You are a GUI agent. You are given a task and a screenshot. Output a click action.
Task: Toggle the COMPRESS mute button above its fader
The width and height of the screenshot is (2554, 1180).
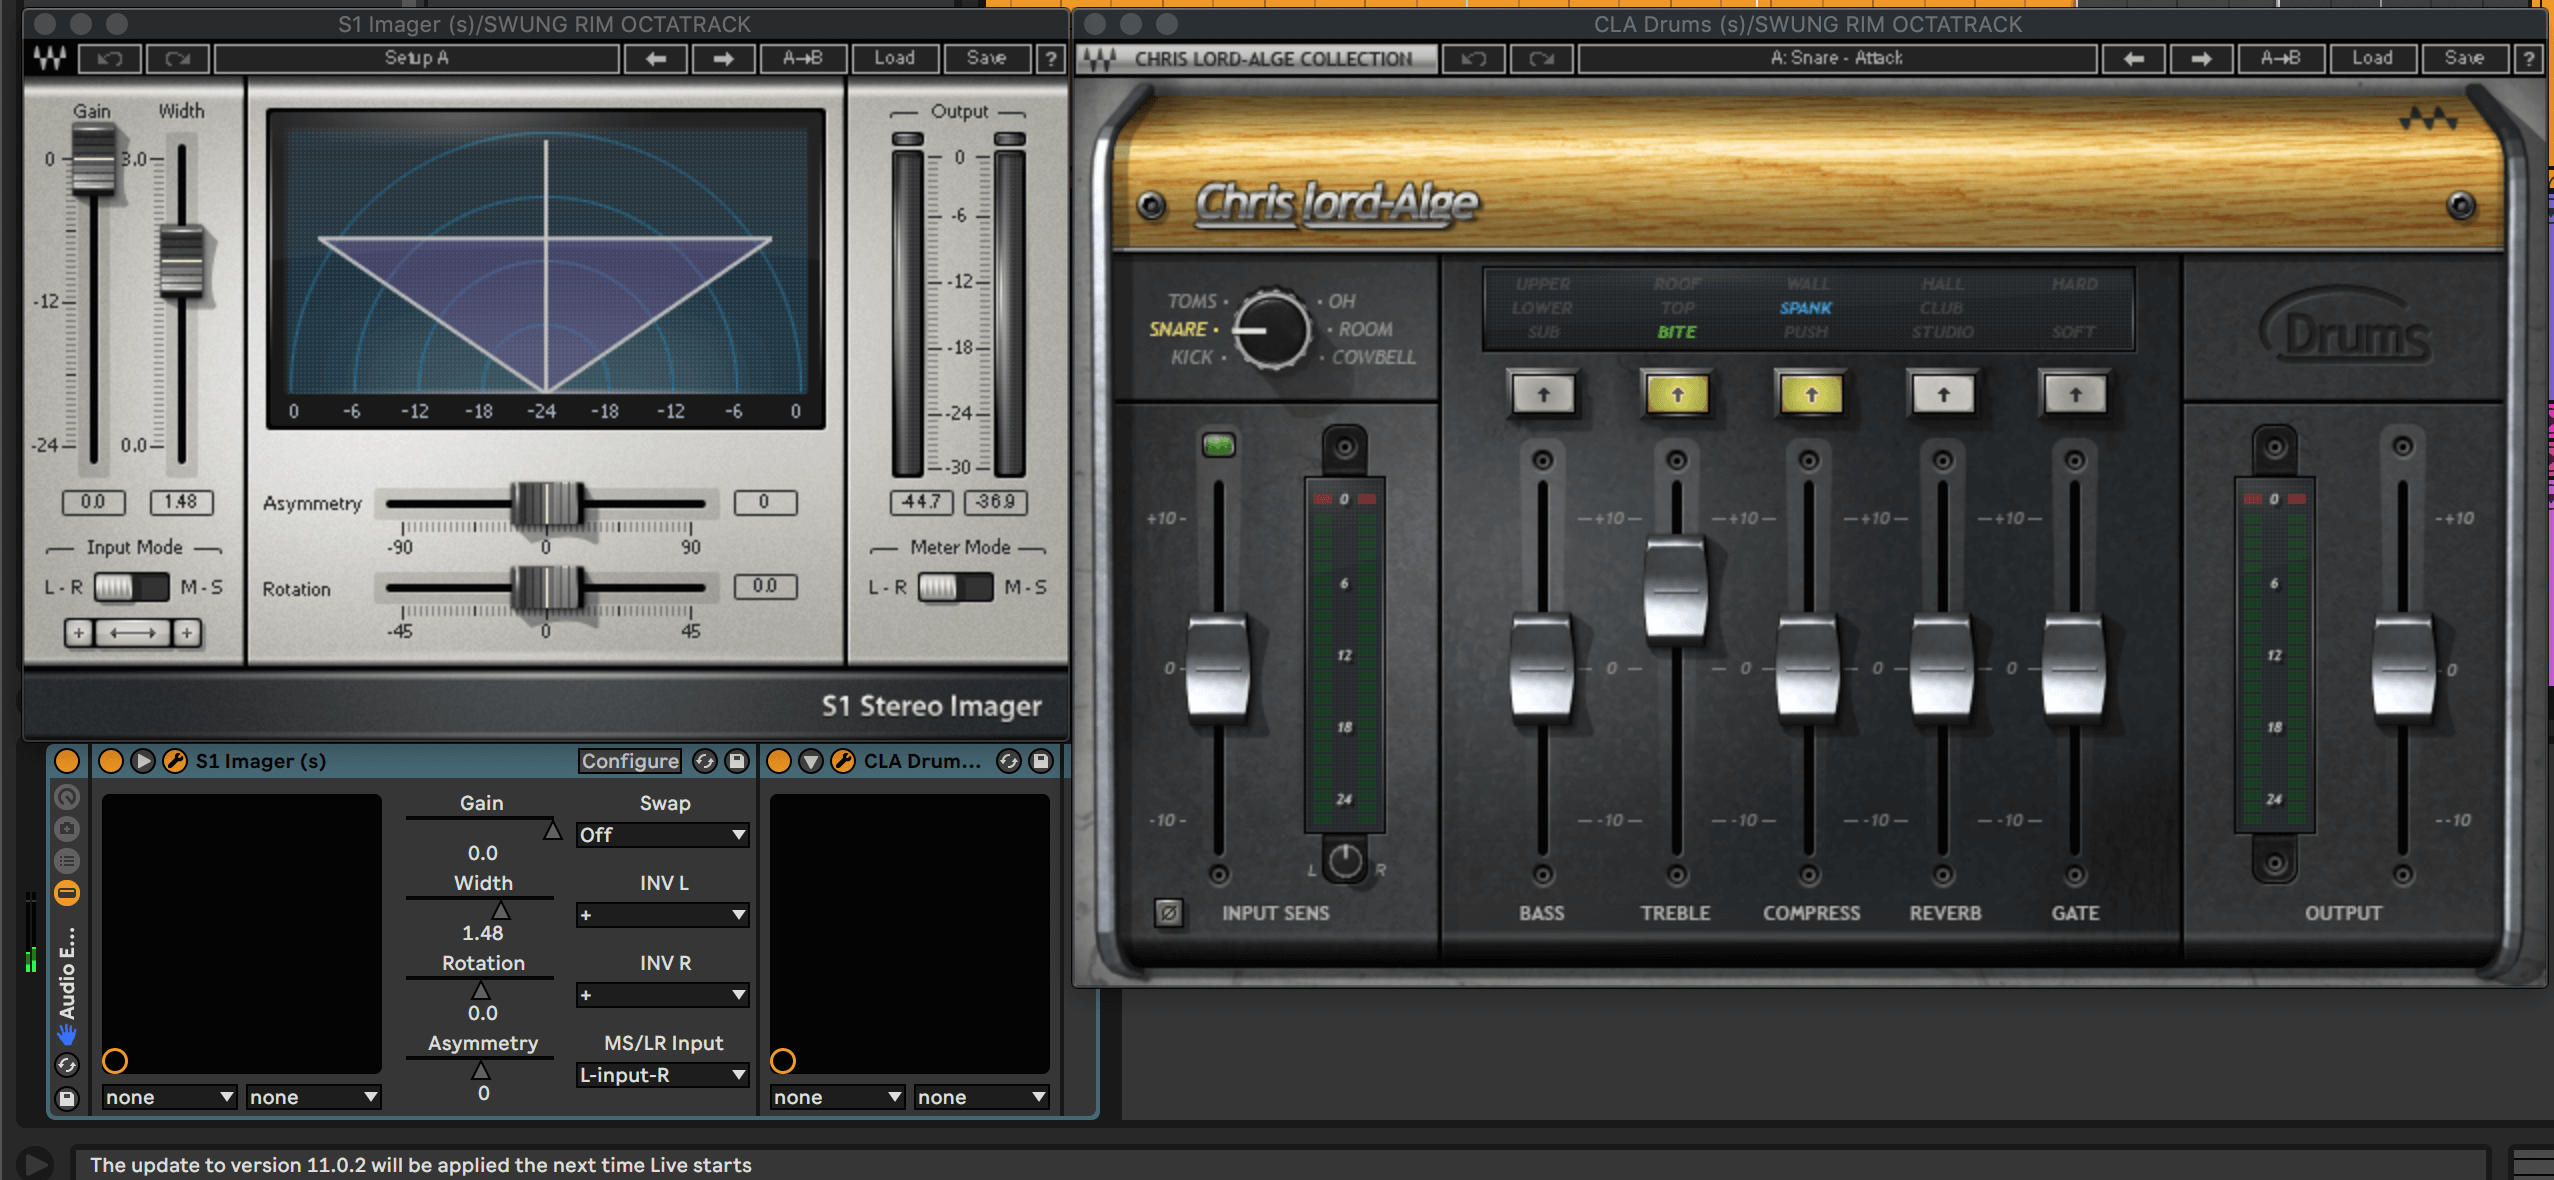[1809, 460]
